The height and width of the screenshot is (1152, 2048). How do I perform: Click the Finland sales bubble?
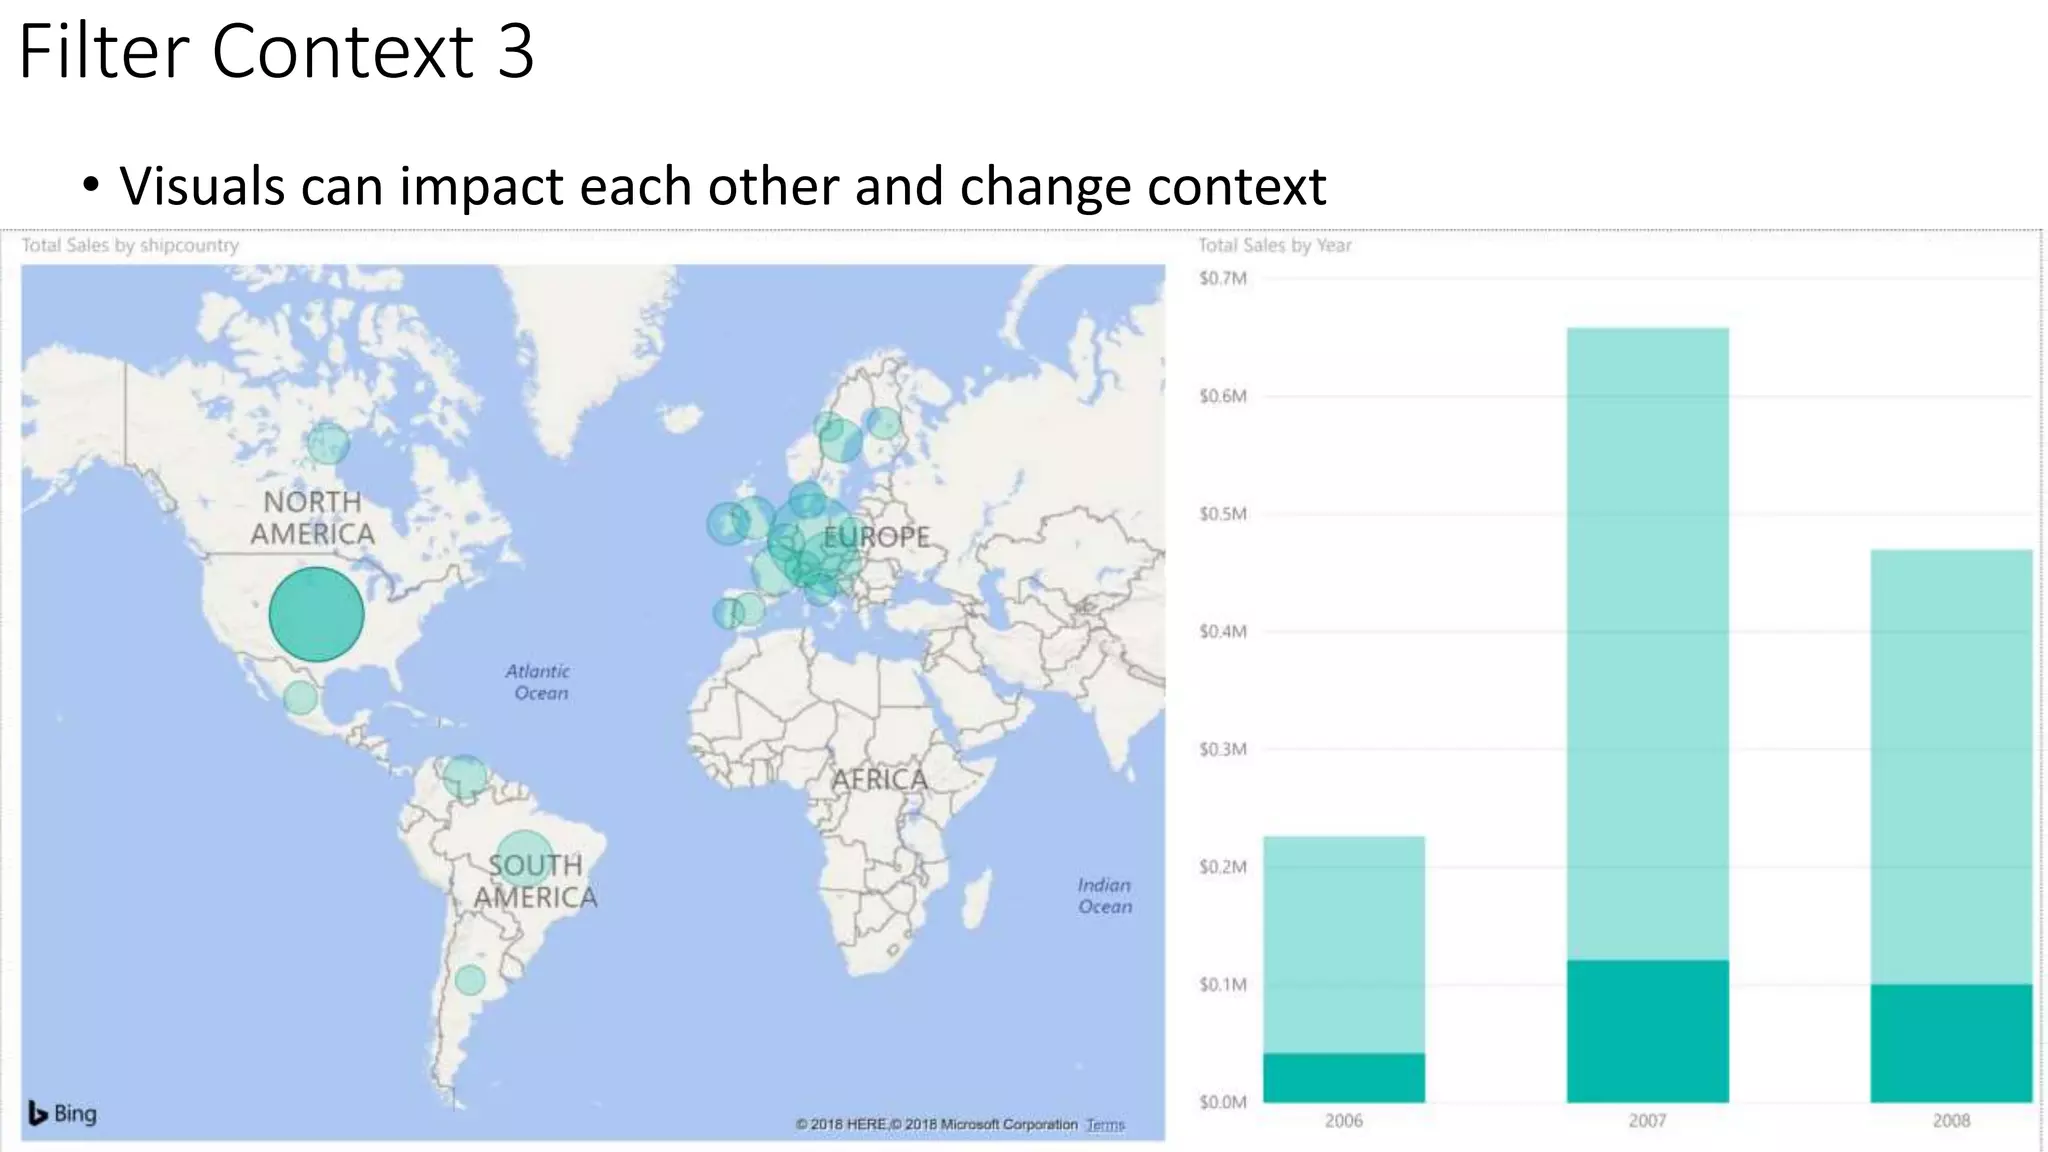click(x=883, y=423)
